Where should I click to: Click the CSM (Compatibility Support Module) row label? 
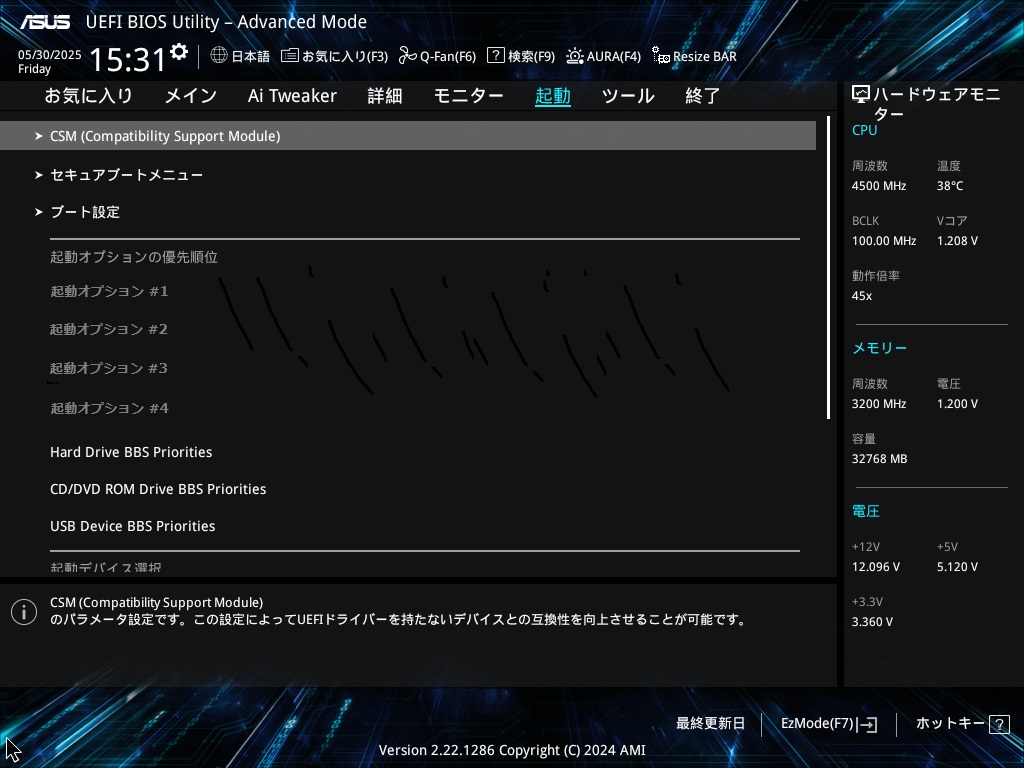tap(165, 136)
